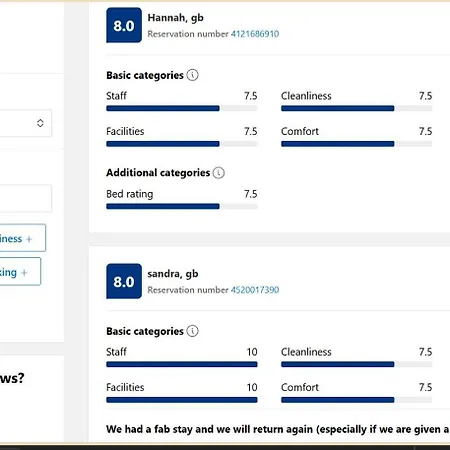Click sandra's Comfort rating bar

click(357, 400)
